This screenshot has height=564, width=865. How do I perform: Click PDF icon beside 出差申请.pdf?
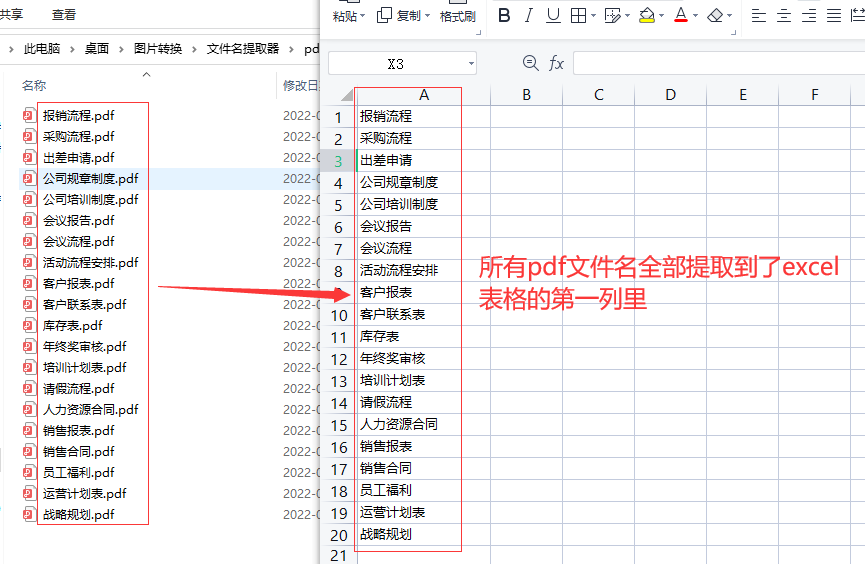[29, 158]
